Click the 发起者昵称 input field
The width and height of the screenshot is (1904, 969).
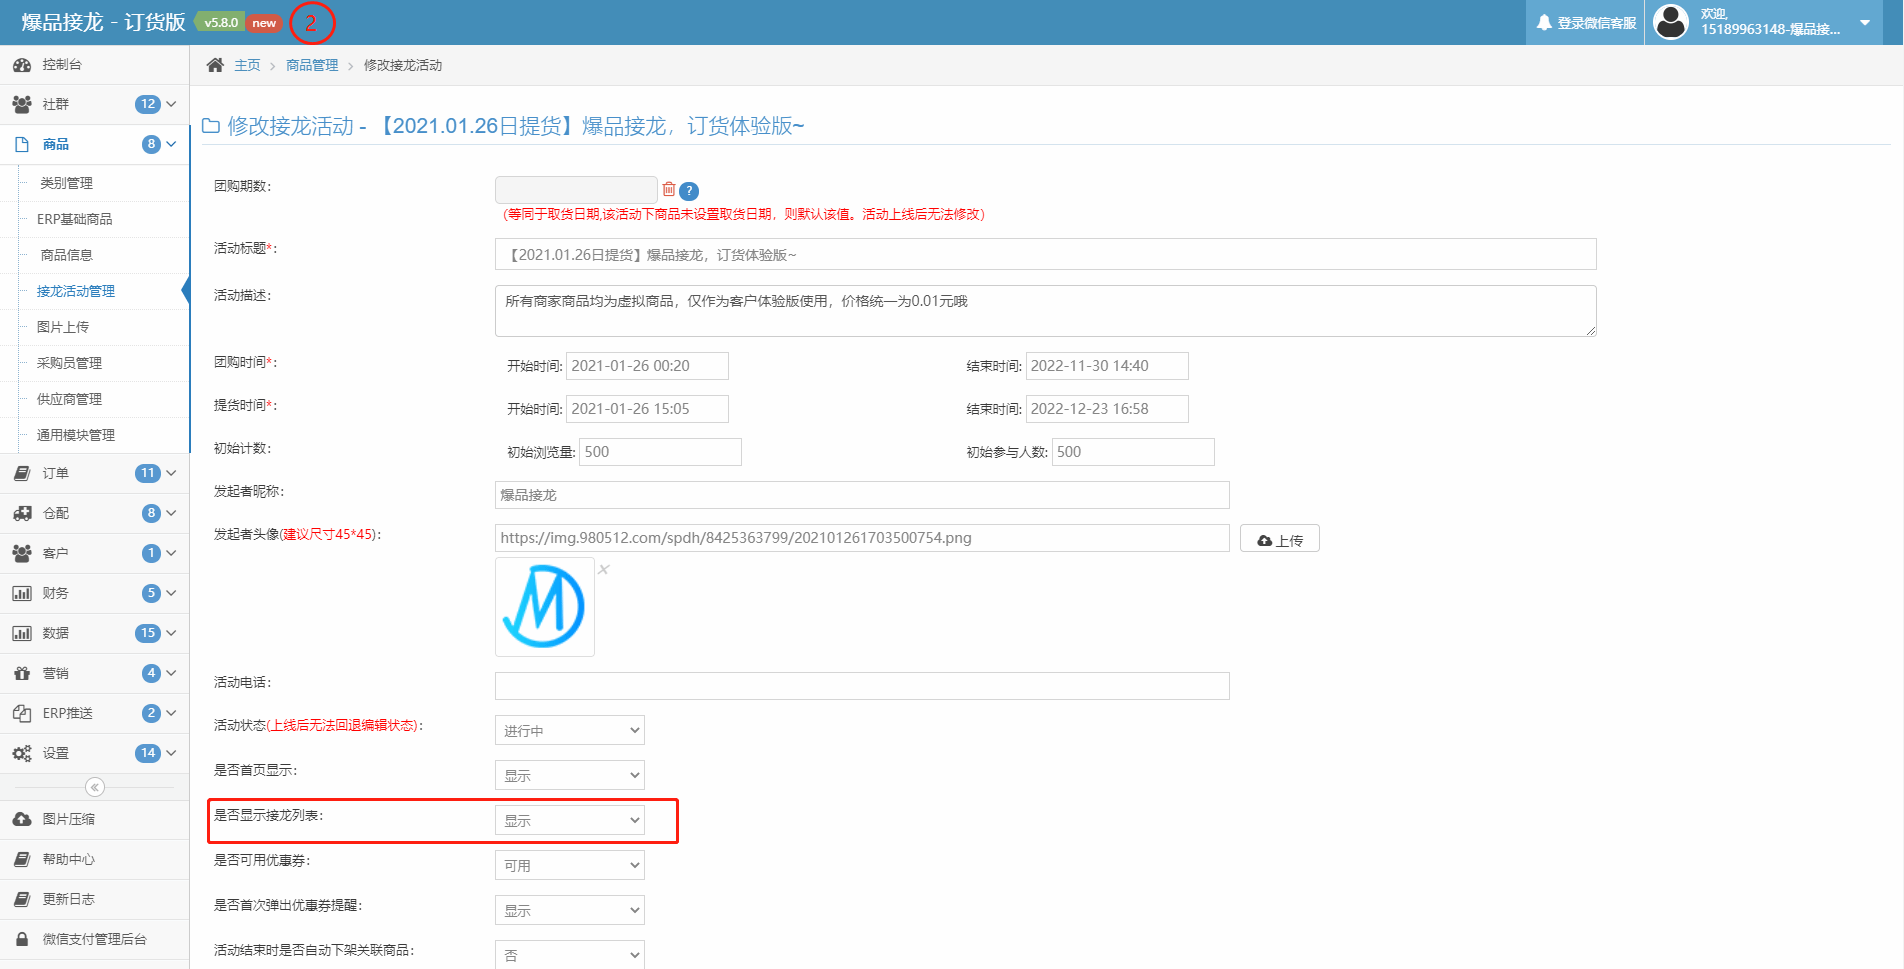(862, 495)
